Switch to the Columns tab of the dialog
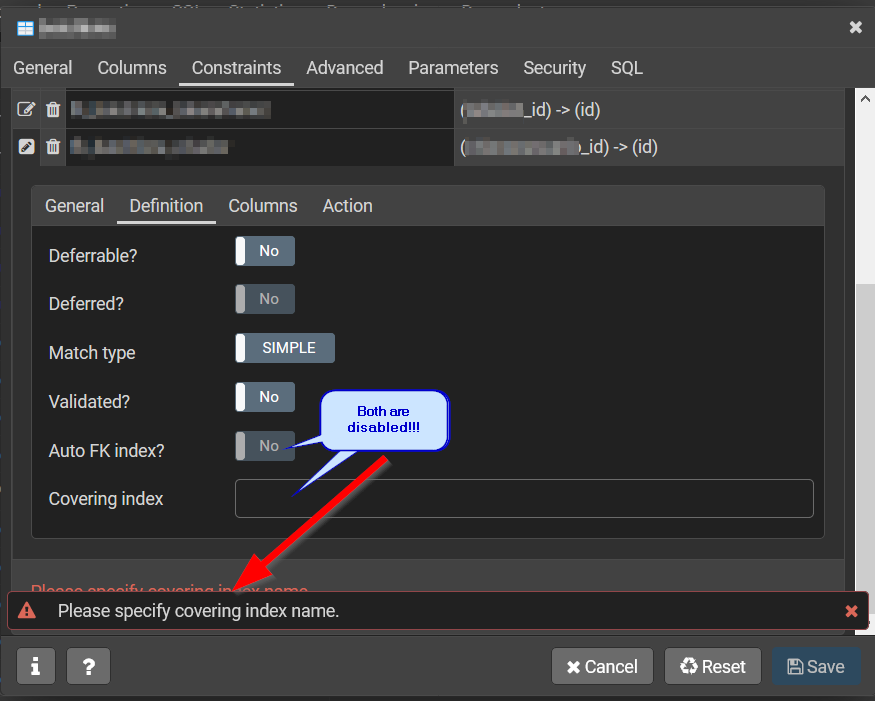Image resolution: width=875 pixels, height=701 pixels. coord(132,68)
